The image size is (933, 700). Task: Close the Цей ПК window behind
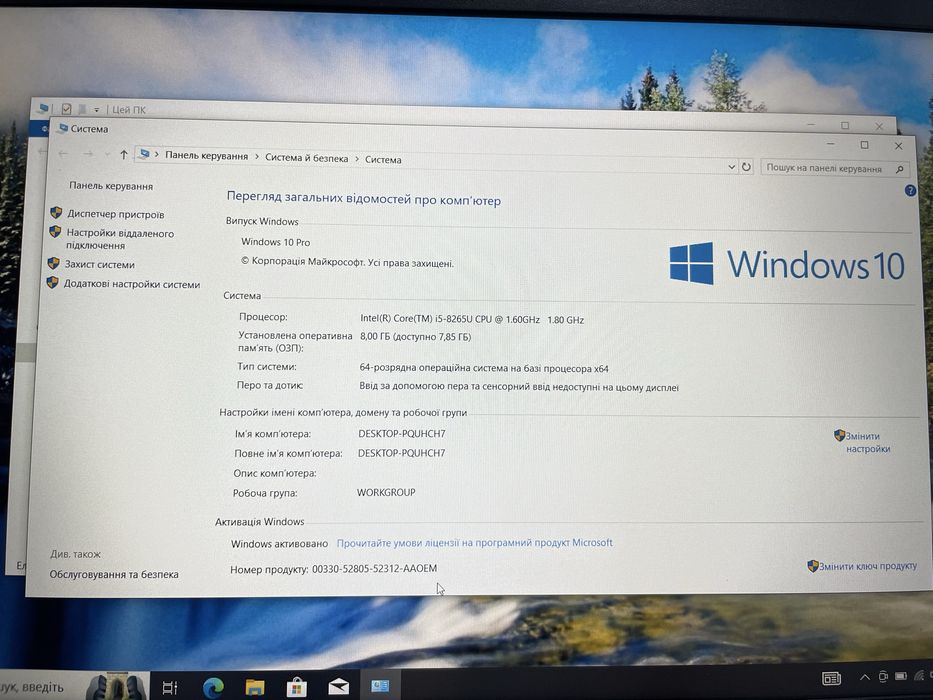pos(879,126)
